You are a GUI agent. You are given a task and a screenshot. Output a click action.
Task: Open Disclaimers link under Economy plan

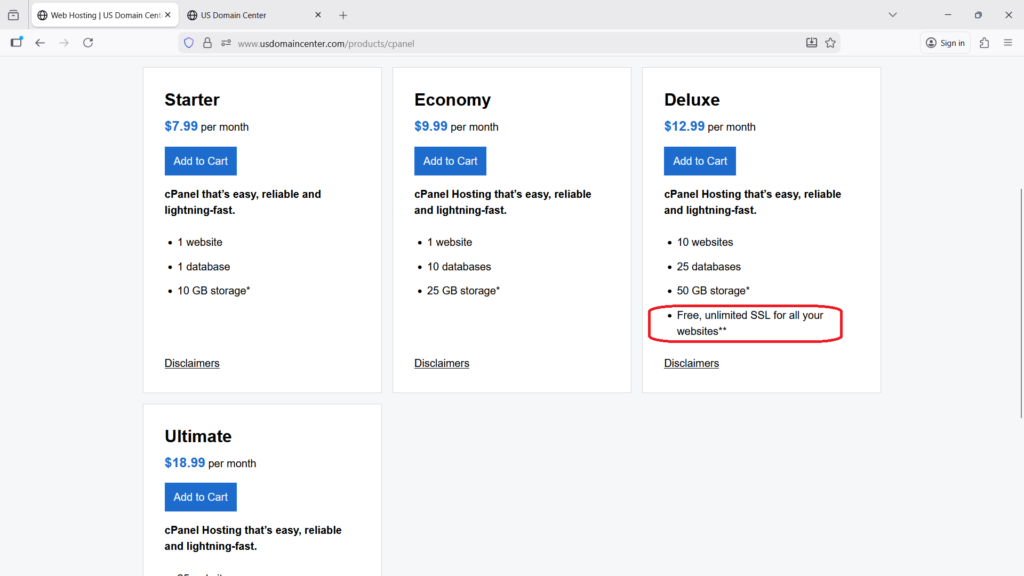(442, 363)
